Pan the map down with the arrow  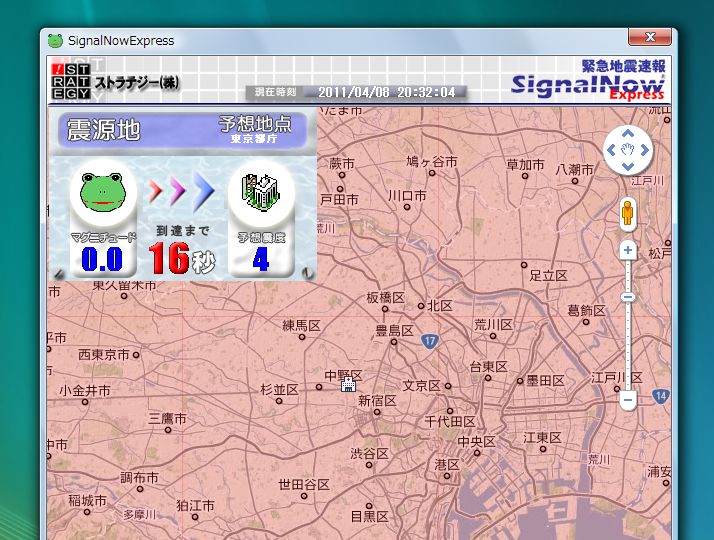coord(628,167)
